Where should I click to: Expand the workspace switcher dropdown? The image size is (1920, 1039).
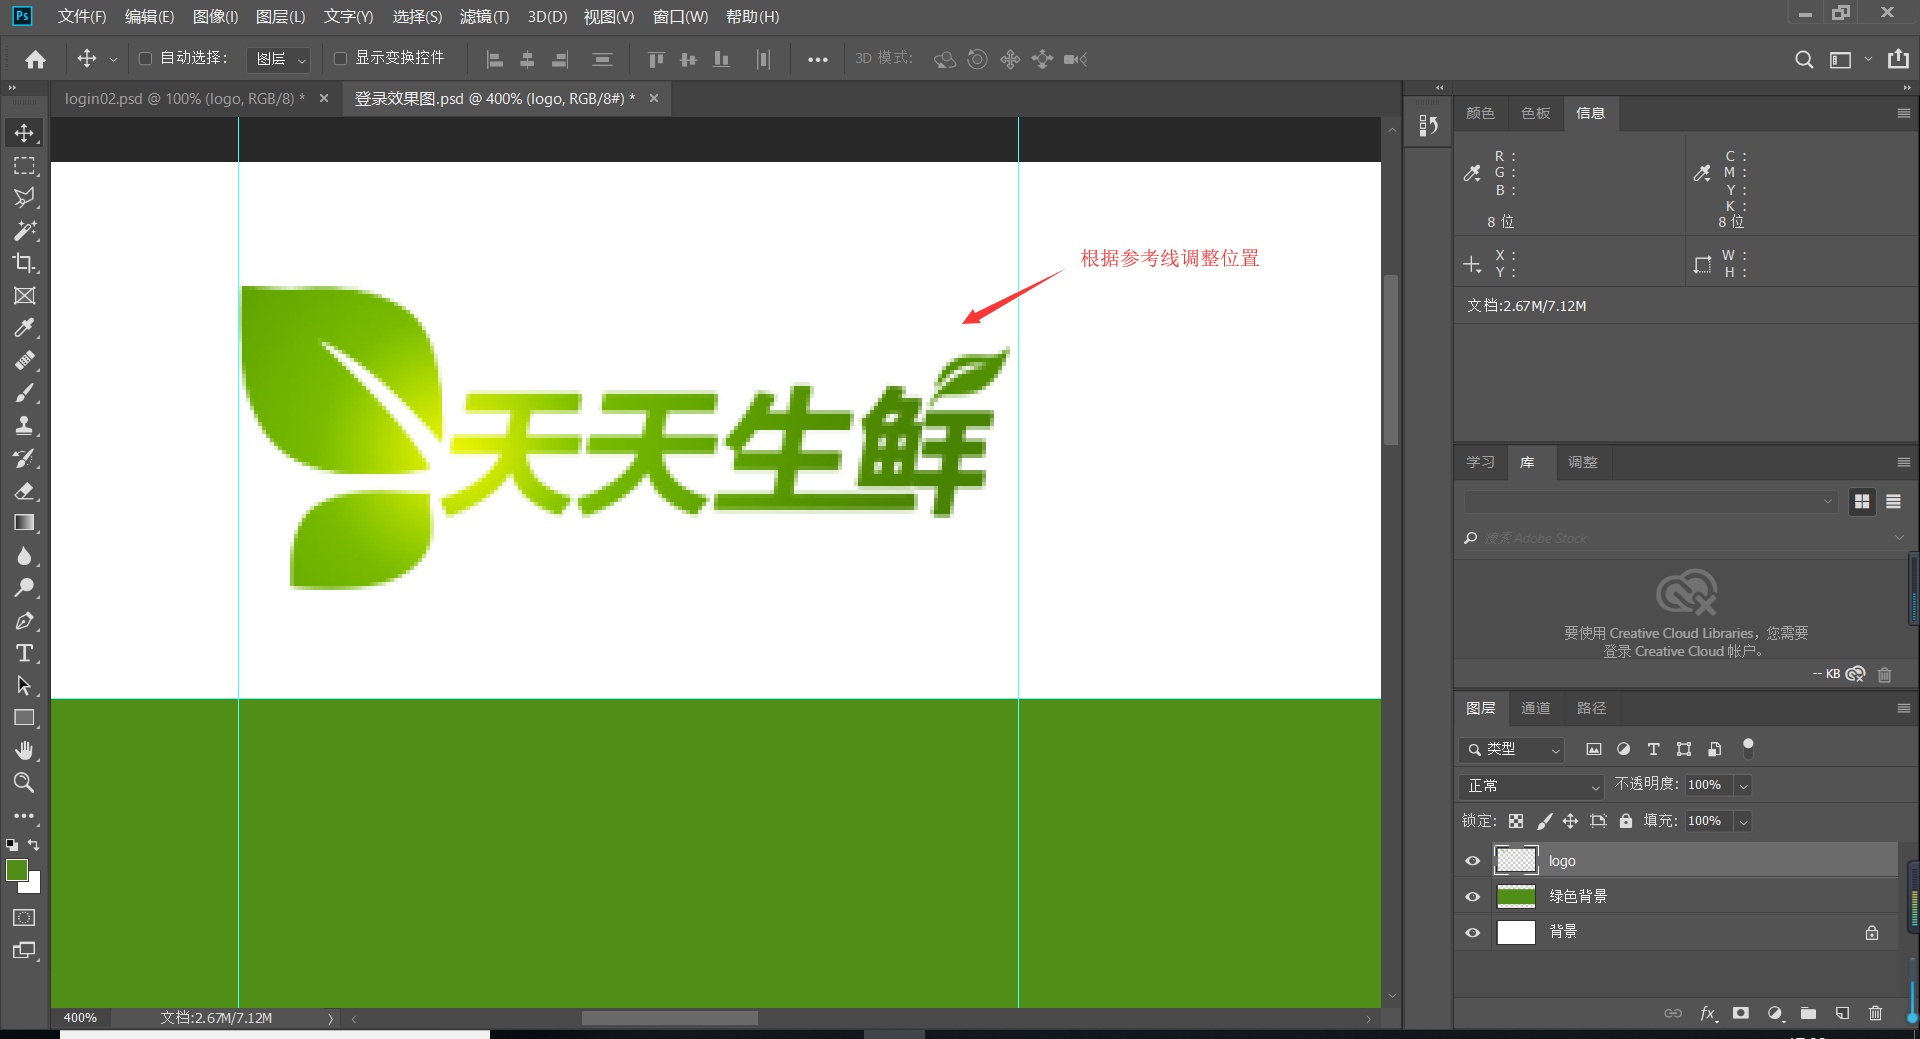[x=1867, y=59]
